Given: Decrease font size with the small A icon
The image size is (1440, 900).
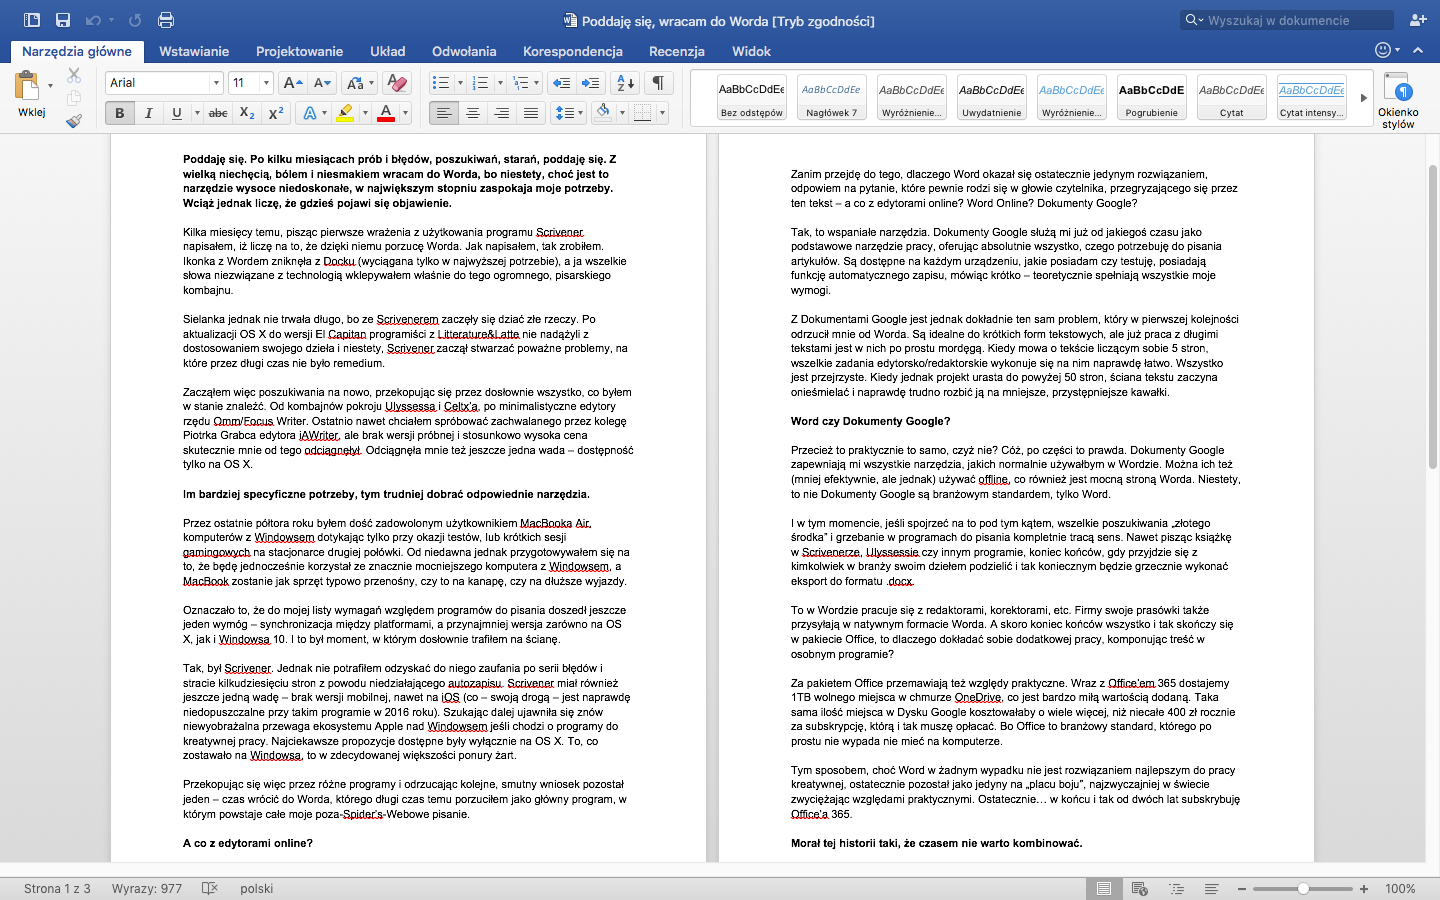Looking at the screenshot, I should click(322, 83).
